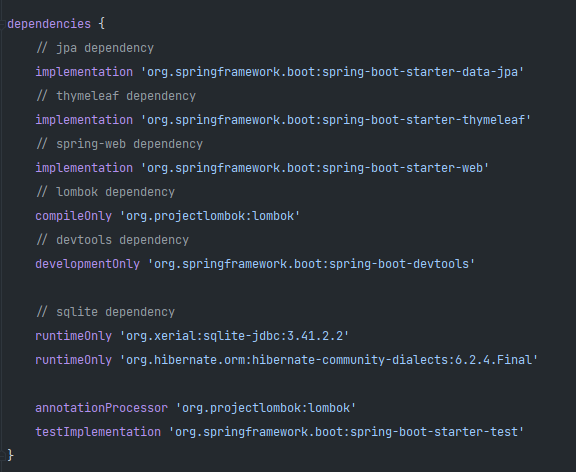Click the sqlite-jdbc:3.41.2.2 string
The width and height of the screenshot is (576, 472).
click(x=234, y=336)
